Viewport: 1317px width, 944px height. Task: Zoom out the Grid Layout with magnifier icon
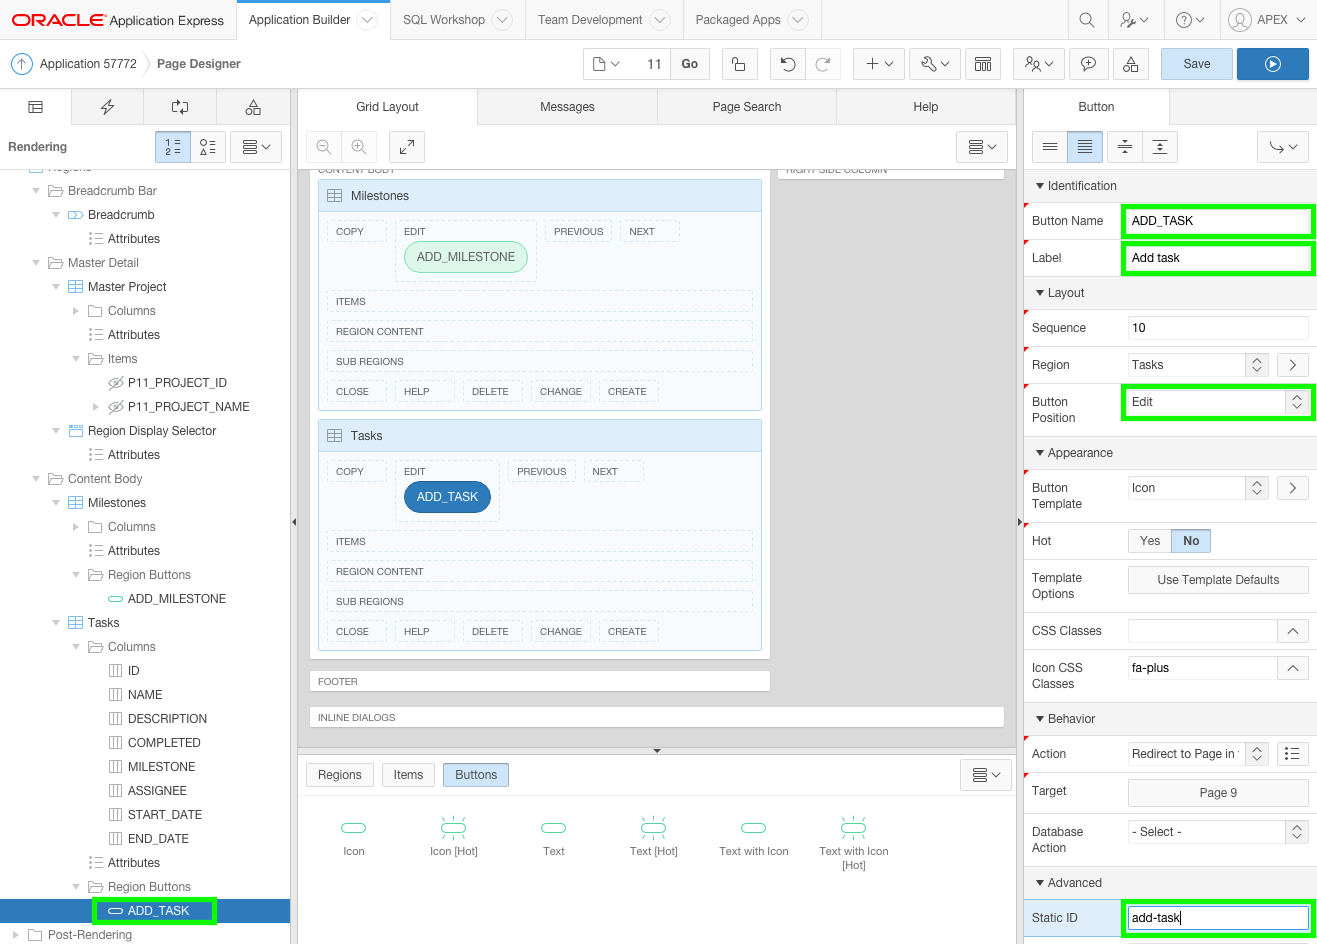coord(323,146)
